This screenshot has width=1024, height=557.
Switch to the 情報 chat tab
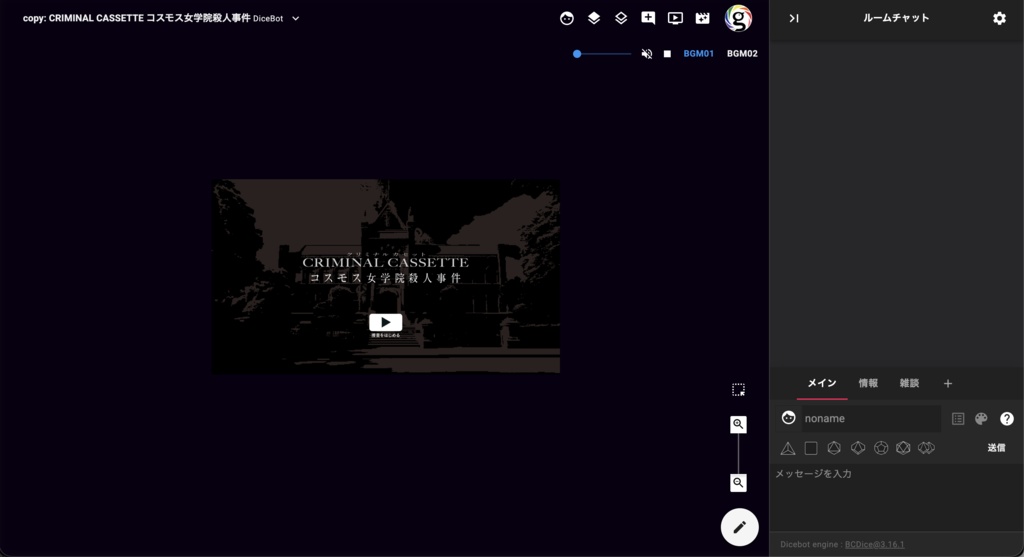[868, 383]
